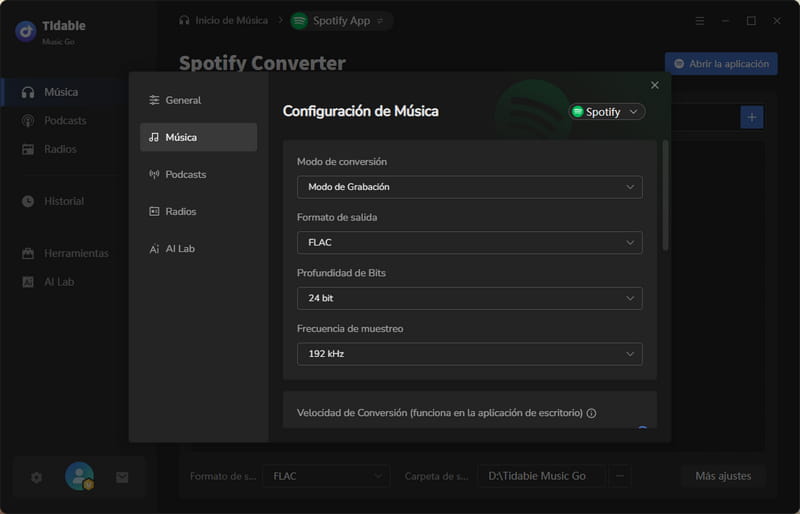The width and height of the screenshot is (800, 514).
Task: Expand the Spotify source selector dropdown
Action: pos(607,112)
